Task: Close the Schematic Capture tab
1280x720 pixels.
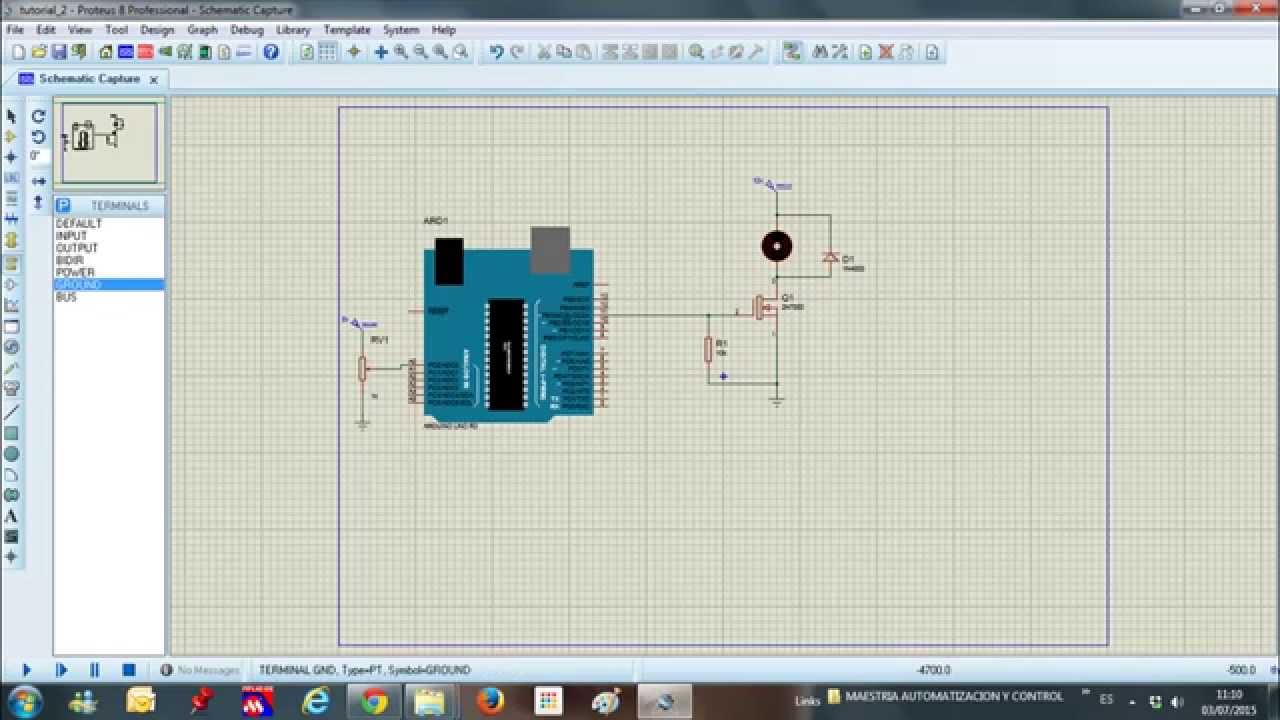Action: click(x=154, y=79)
